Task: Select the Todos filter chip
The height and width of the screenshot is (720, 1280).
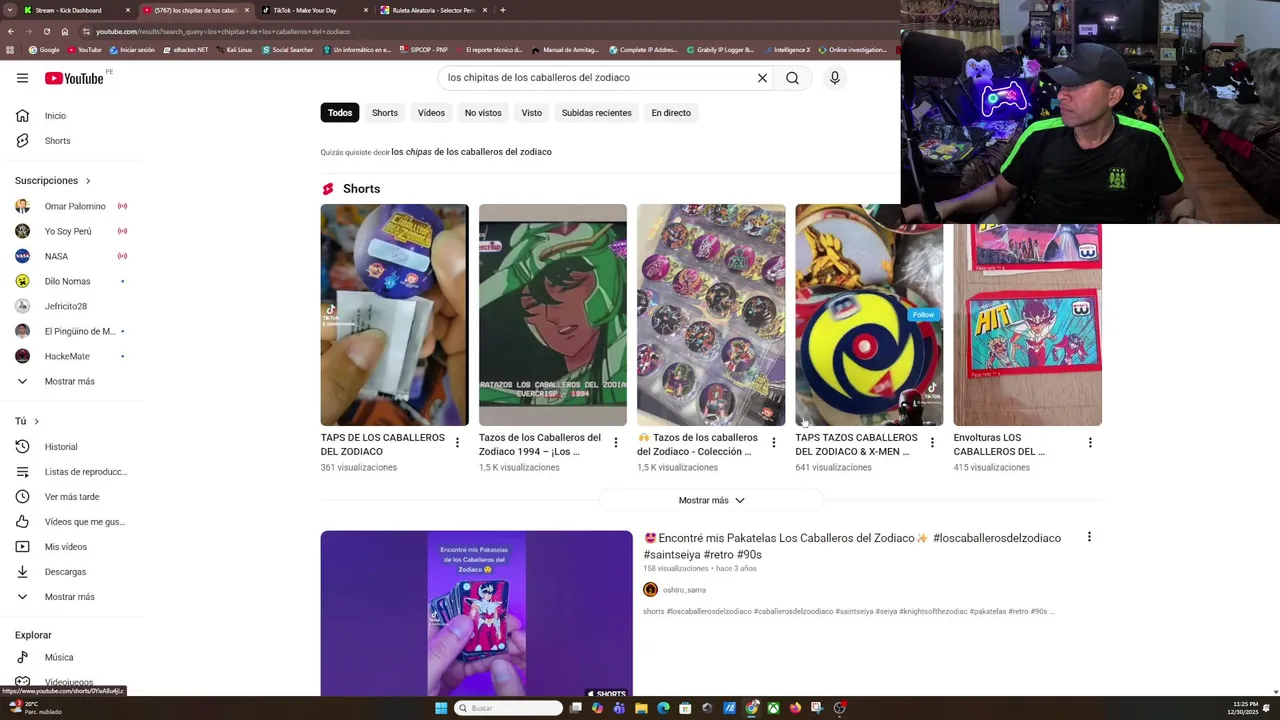Action: tap(340, 113)
